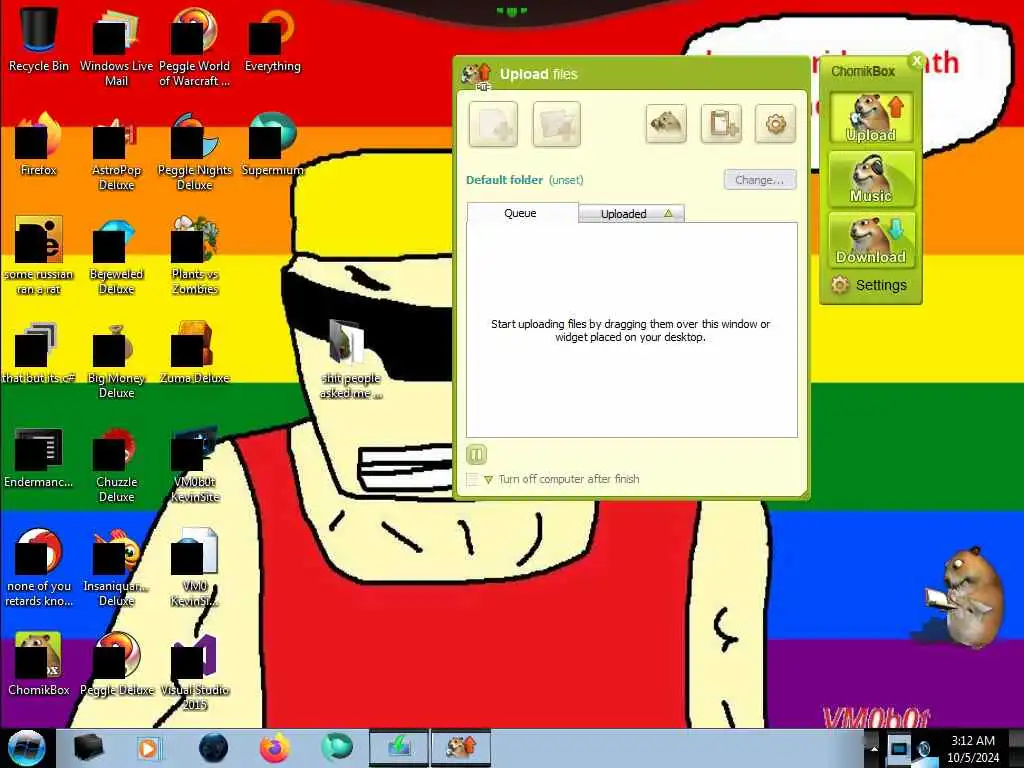The height and width of the screenshot is (768, 1024).
Task: Close the ChomikBox widget
Action: pyautogui.click(x=916, y=61)
